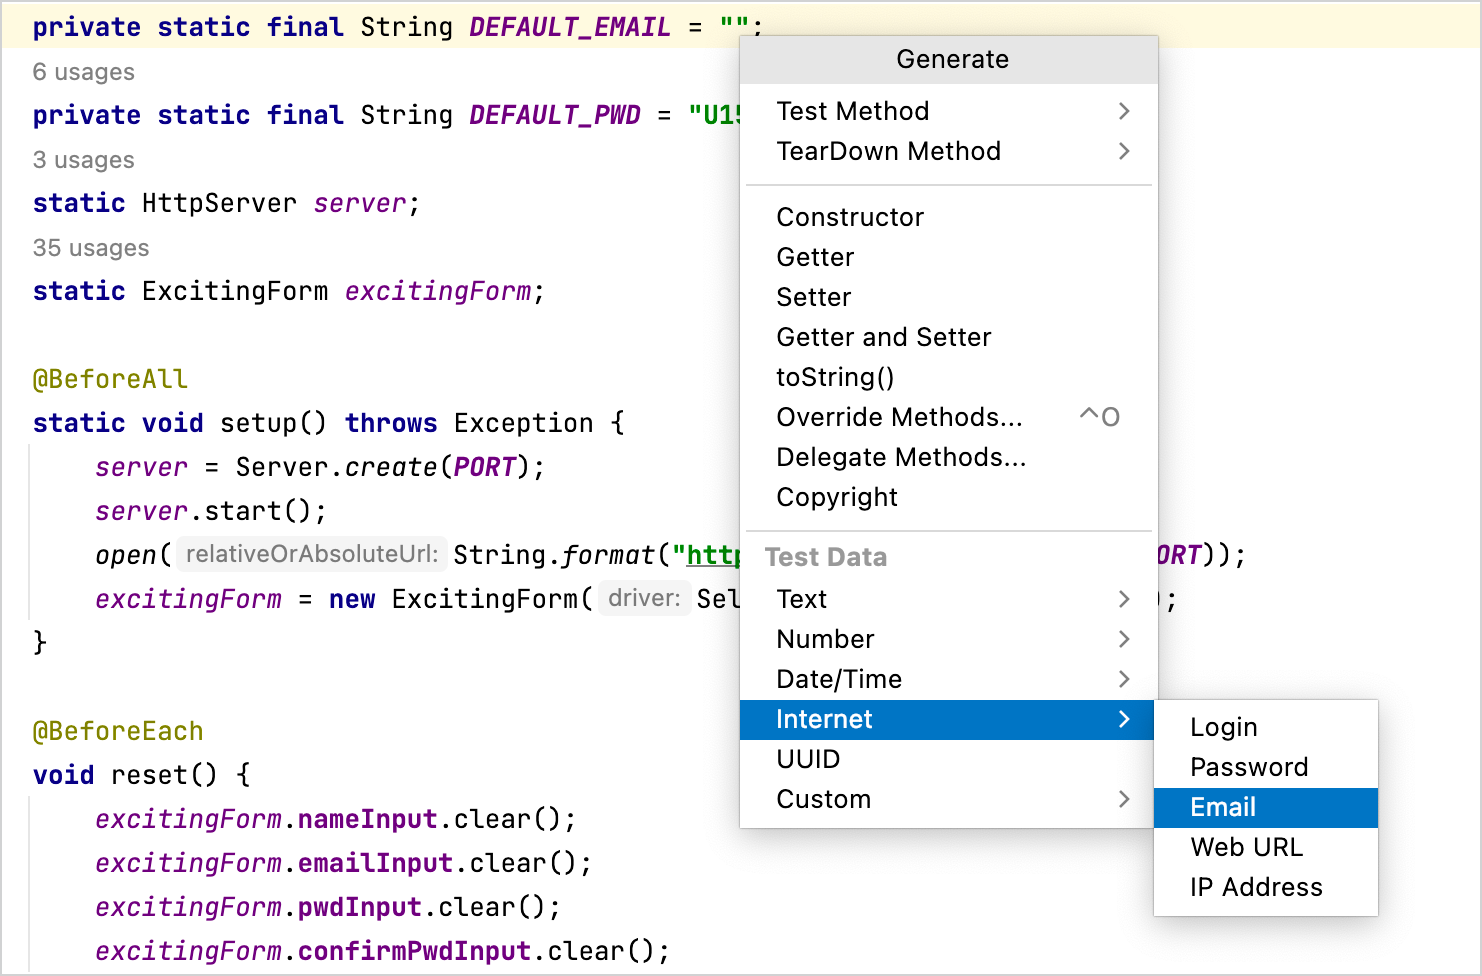Viewport: 1482px width, 976px height.
Task: Choose Getter and Setter option
Action: (948, 337)
